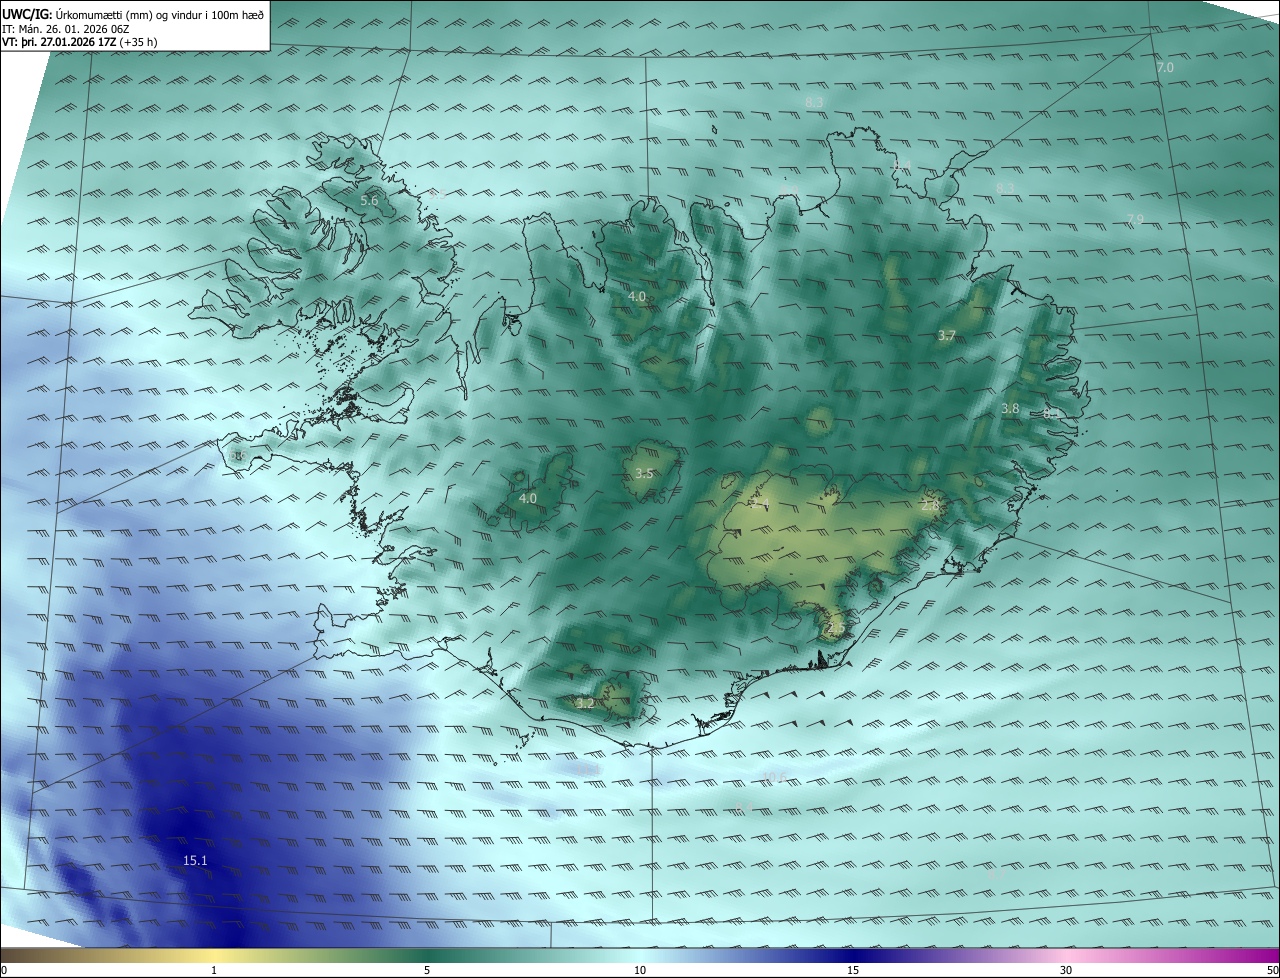Click the 3.8 value label on the map
This screenshot has height=978, width=1280.
[1010, 409]
